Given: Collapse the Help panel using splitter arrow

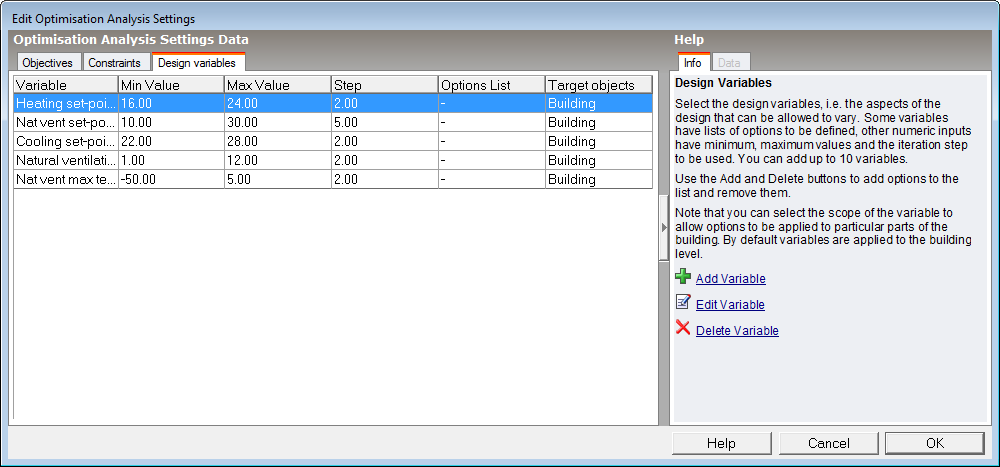Looking at the screenshot, I should [x=663, y=228].
